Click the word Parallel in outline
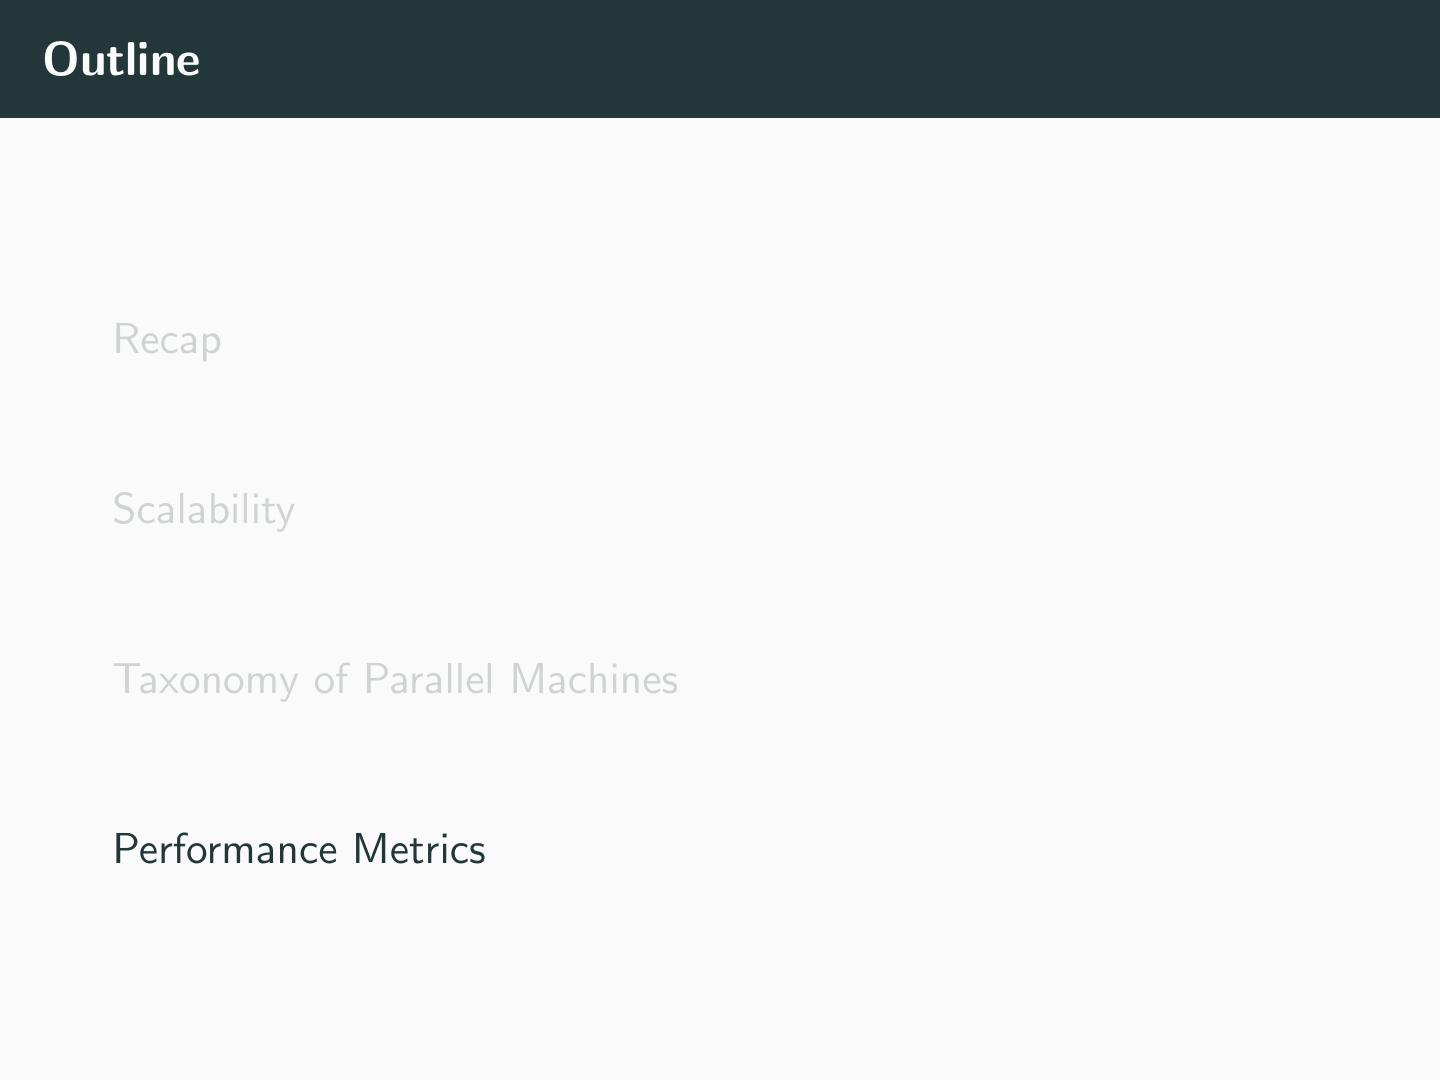The width and height of the screenshot is (1440, 1080). tap(428, 680)
